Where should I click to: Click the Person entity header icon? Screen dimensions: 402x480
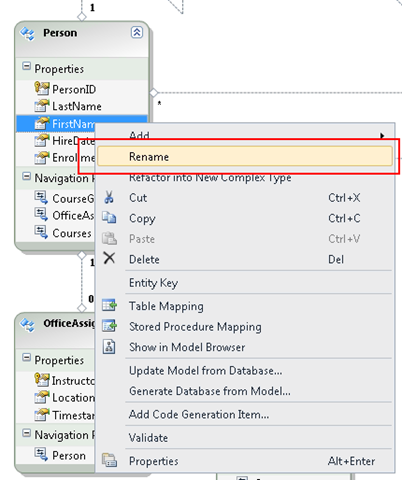coord(27,33)
